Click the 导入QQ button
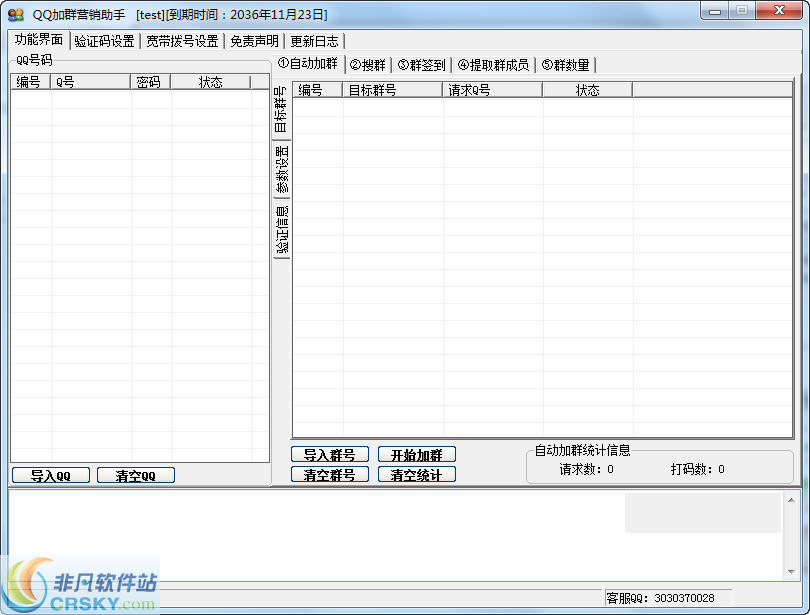 tap(51, 475)
